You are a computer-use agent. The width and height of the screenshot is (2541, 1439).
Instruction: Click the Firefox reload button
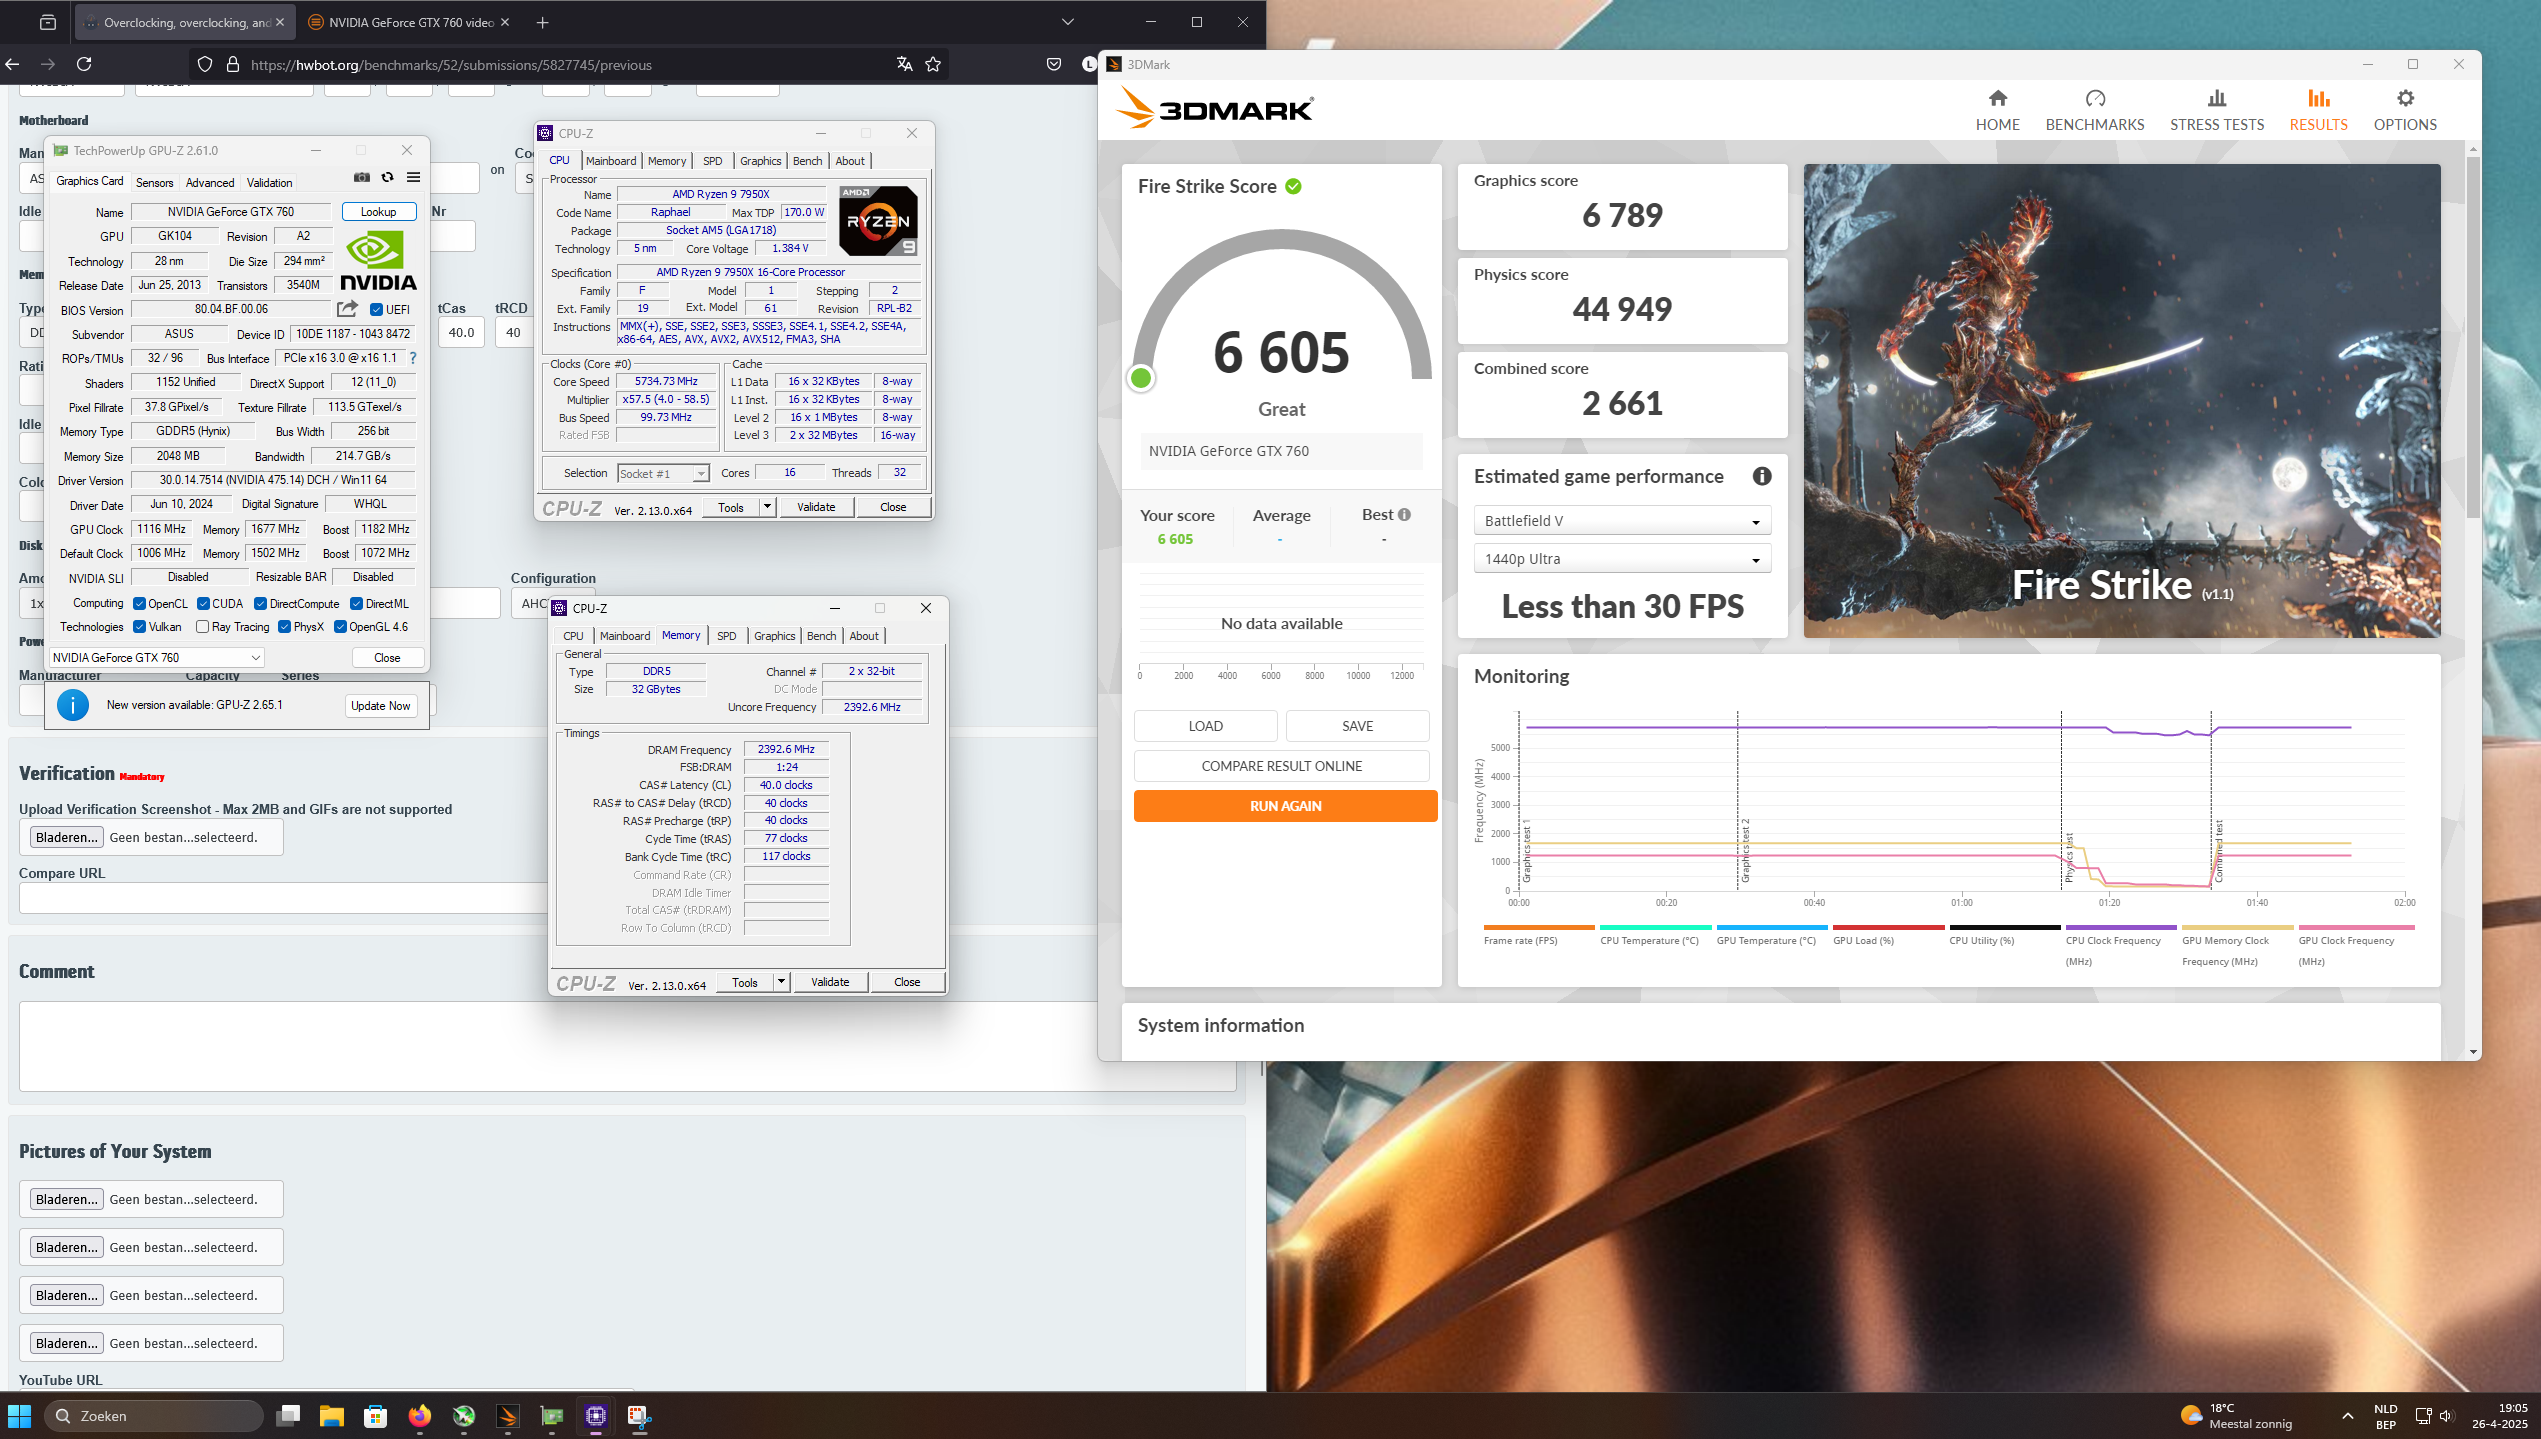coord(84,64)
